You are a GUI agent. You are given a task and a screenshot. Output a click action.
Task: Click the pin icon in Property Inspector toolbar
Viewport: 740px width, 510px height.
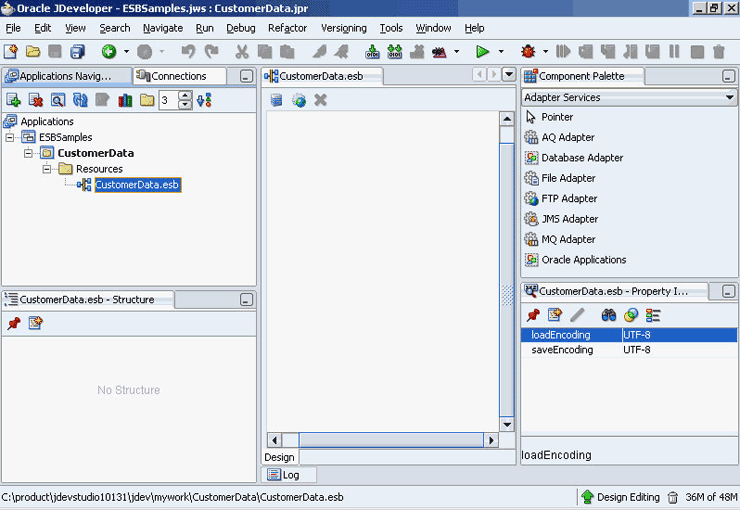click(x=533, y=315)
